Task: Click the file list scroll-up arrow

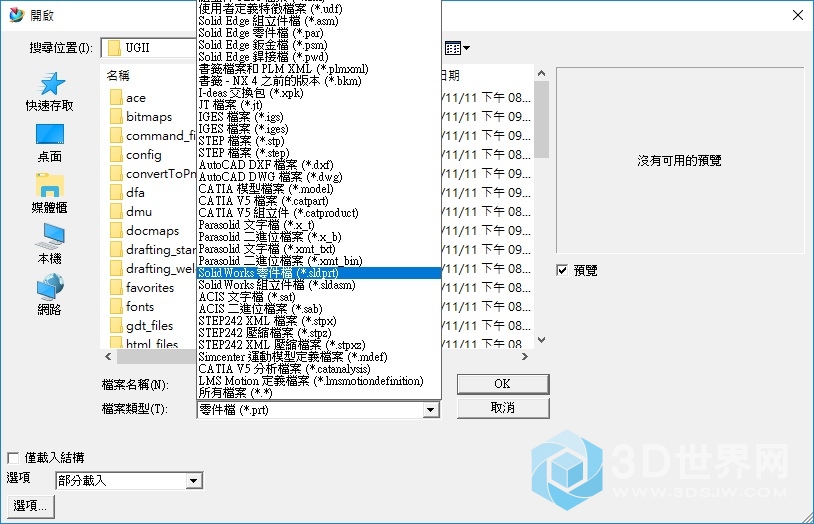Action: tap(541, 73)
